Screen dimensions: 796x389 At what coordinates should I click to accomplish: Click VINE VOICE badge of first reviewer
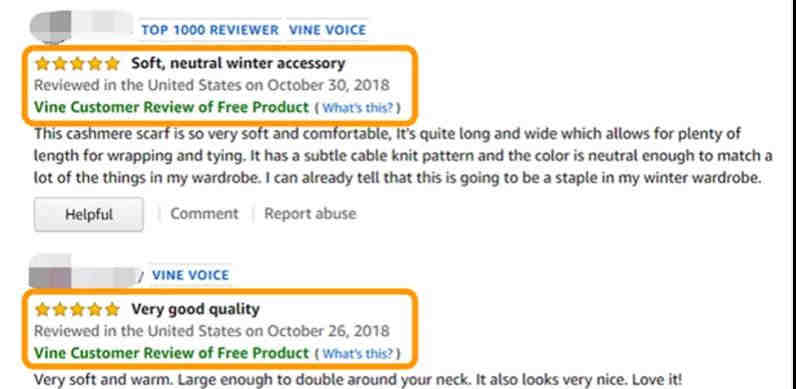pos(327,30)
